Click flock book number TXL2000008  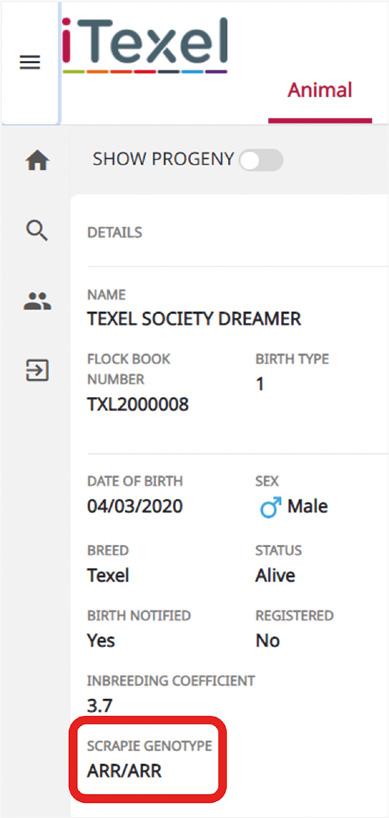click(138, 404)
